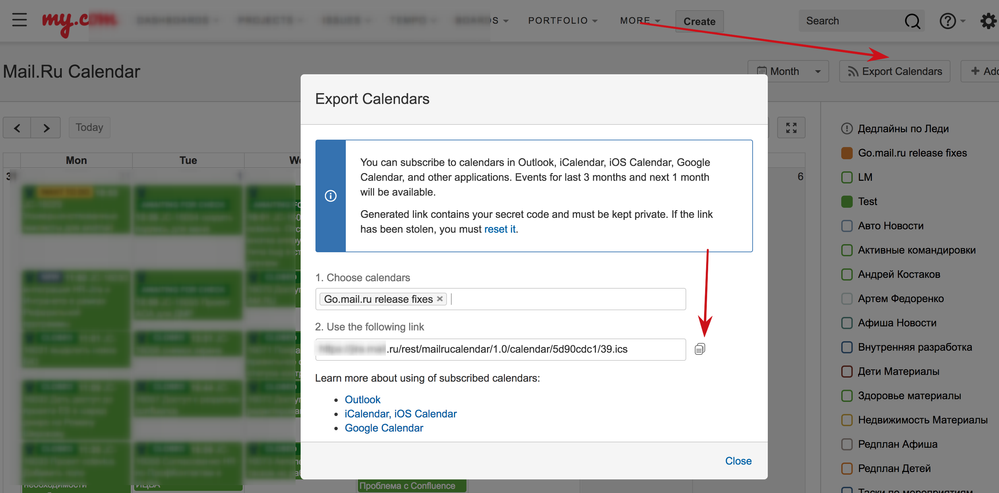Click the Choose calendars input field
The image size is (999, 493).
[x=500, y=299]
